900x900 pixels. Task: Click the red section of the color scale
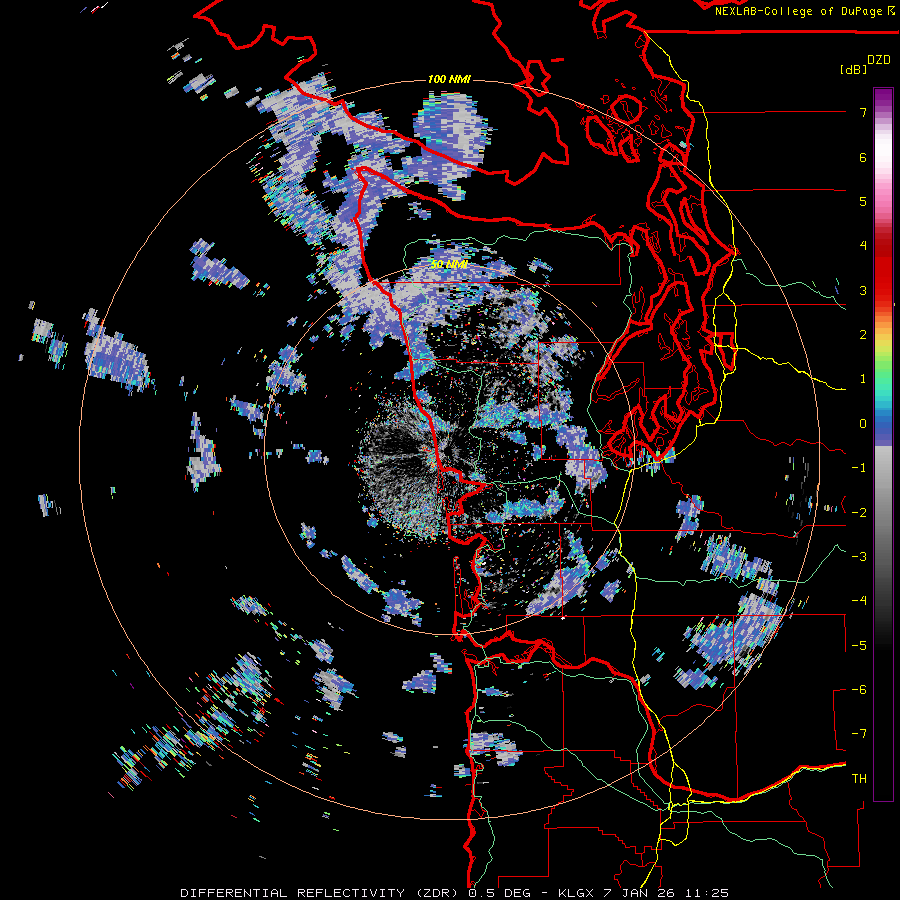(883, 270)
